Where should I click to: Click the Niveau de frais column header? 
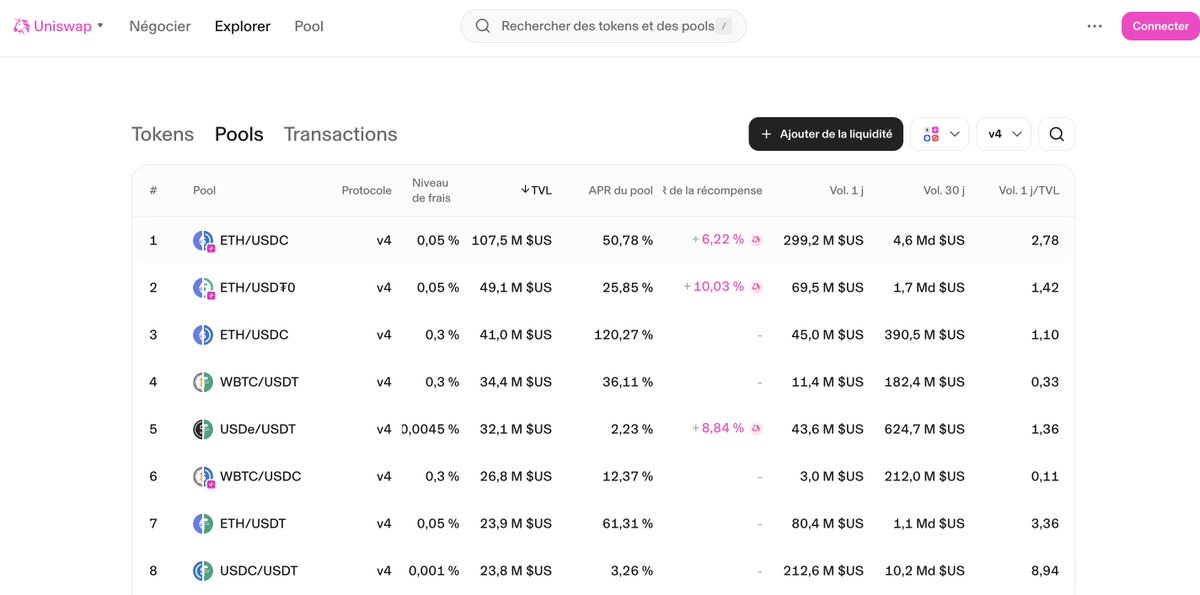(x=431, y=190)
